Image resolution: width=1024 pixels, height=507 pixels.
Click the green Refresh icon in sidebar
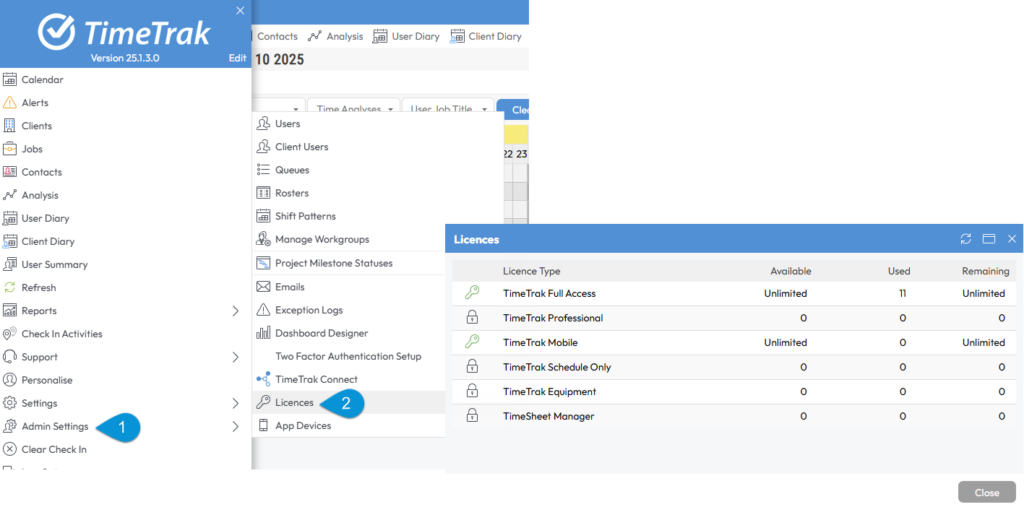click(x=9, y=287)
